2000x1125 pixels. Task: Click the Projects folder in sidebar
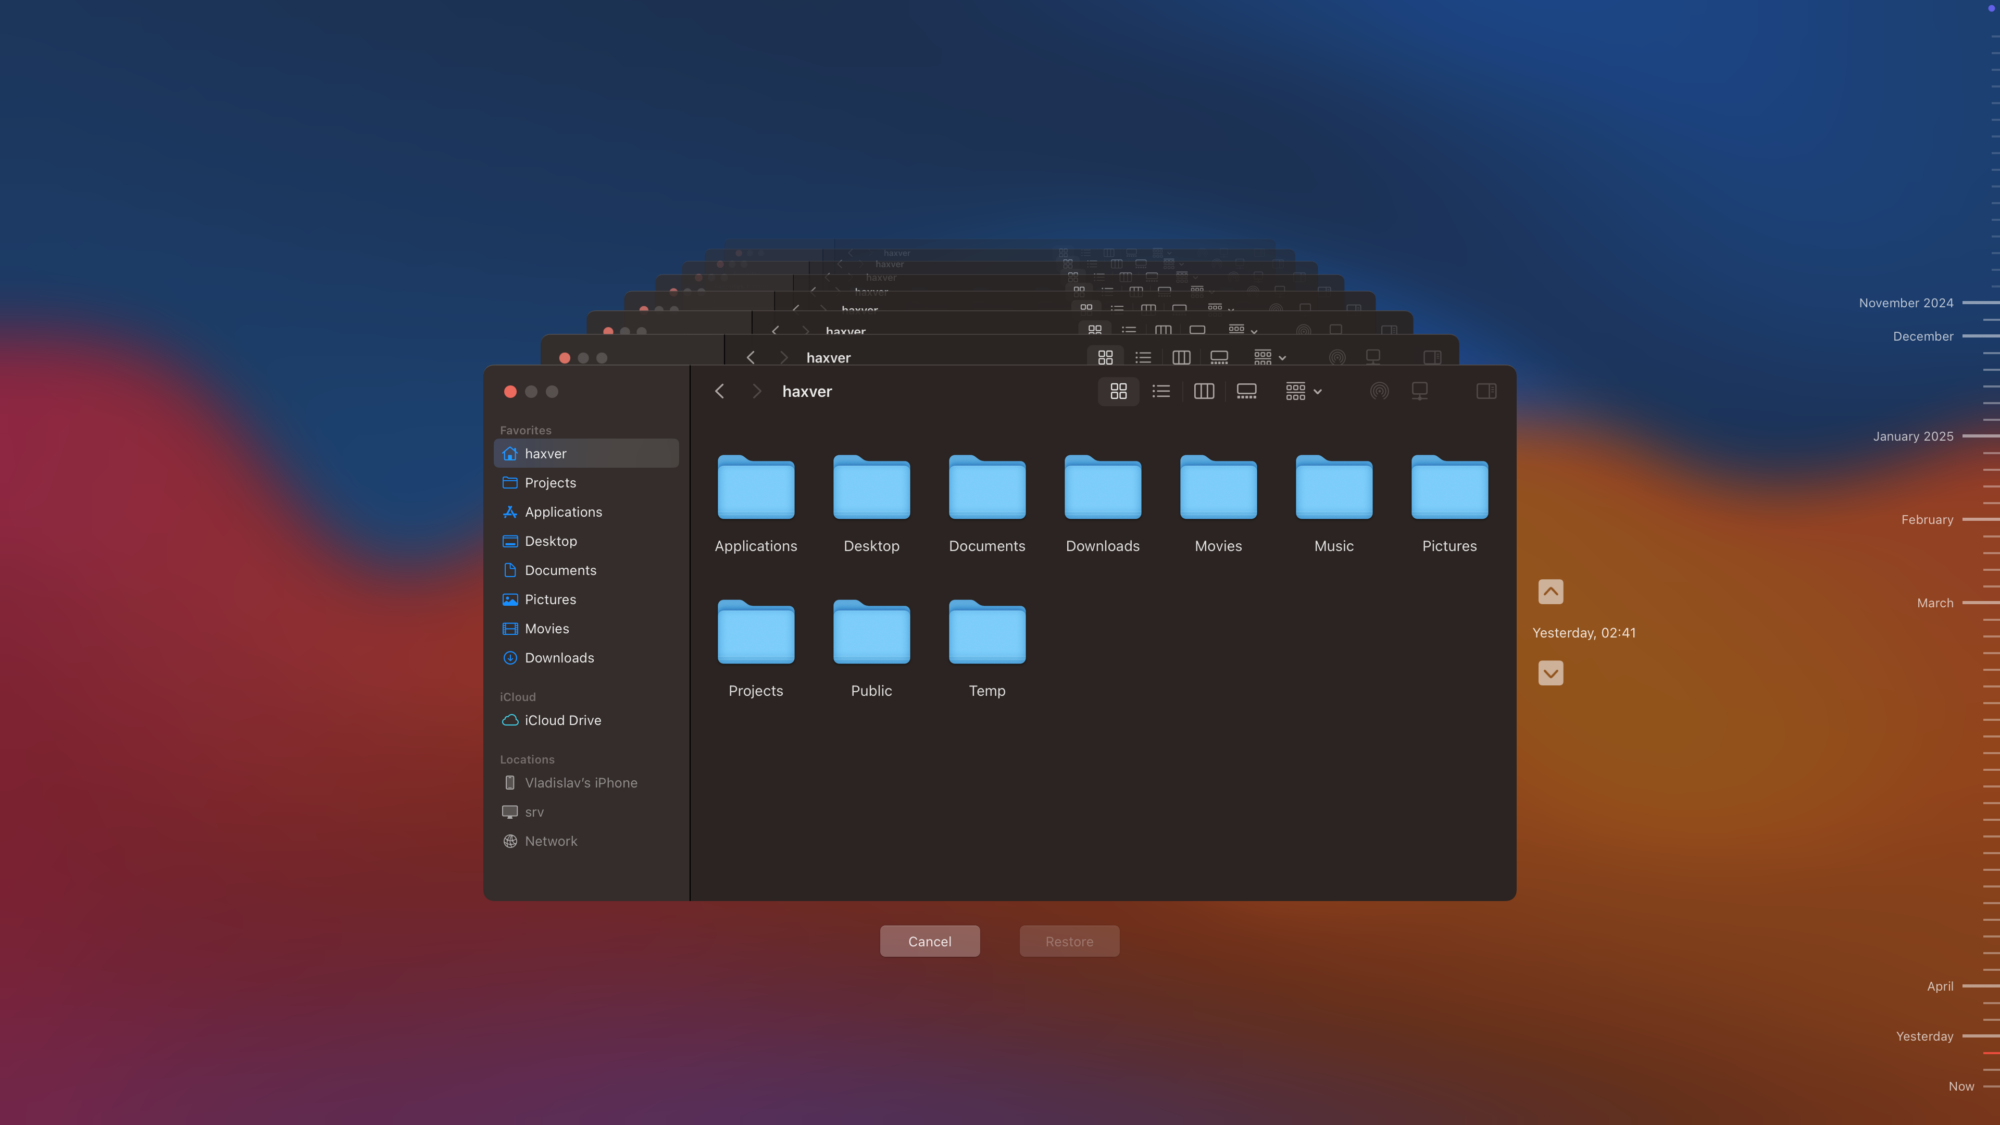[550, 483]
